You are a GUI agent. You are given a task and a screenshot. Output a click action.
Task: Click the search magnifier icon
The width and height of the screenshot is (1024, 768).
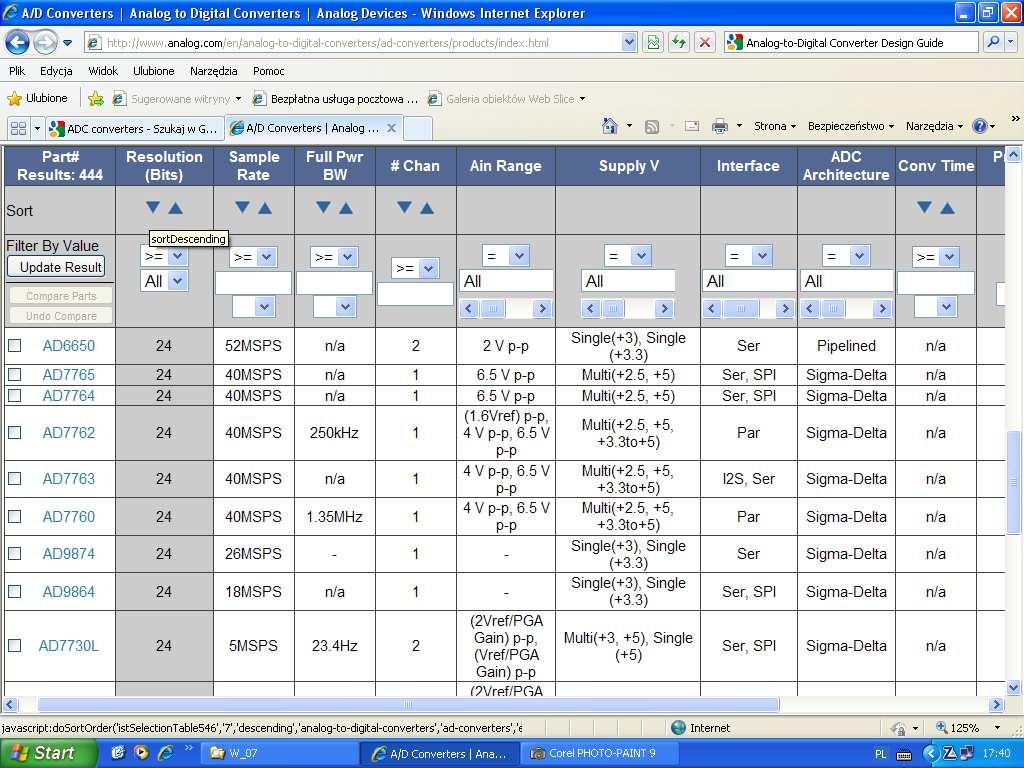993,42
